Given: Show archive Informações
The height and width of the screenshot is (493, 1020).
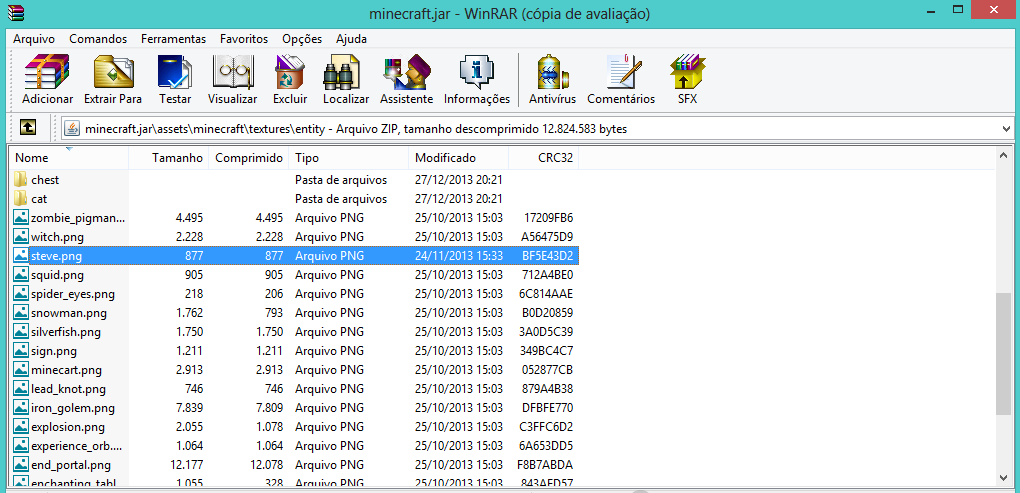Looking at the screenshot, I should click(477, 79).
